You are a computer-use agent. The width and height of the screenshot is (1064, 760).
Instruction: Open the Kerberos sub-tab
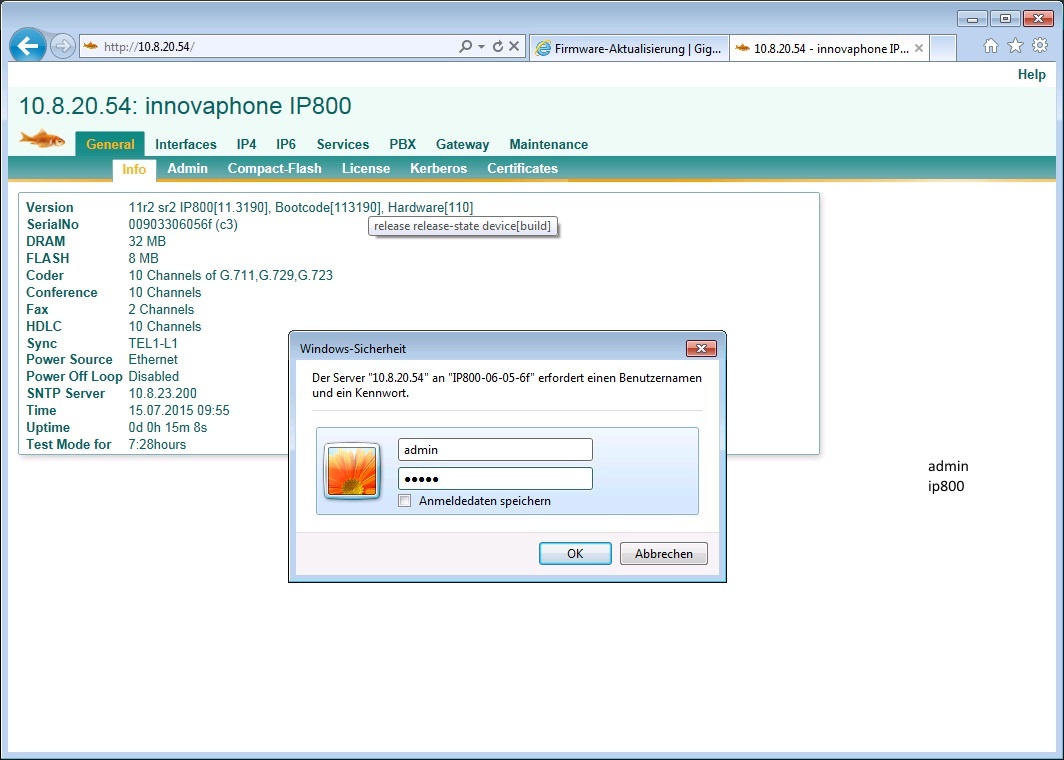pos(438,168)
